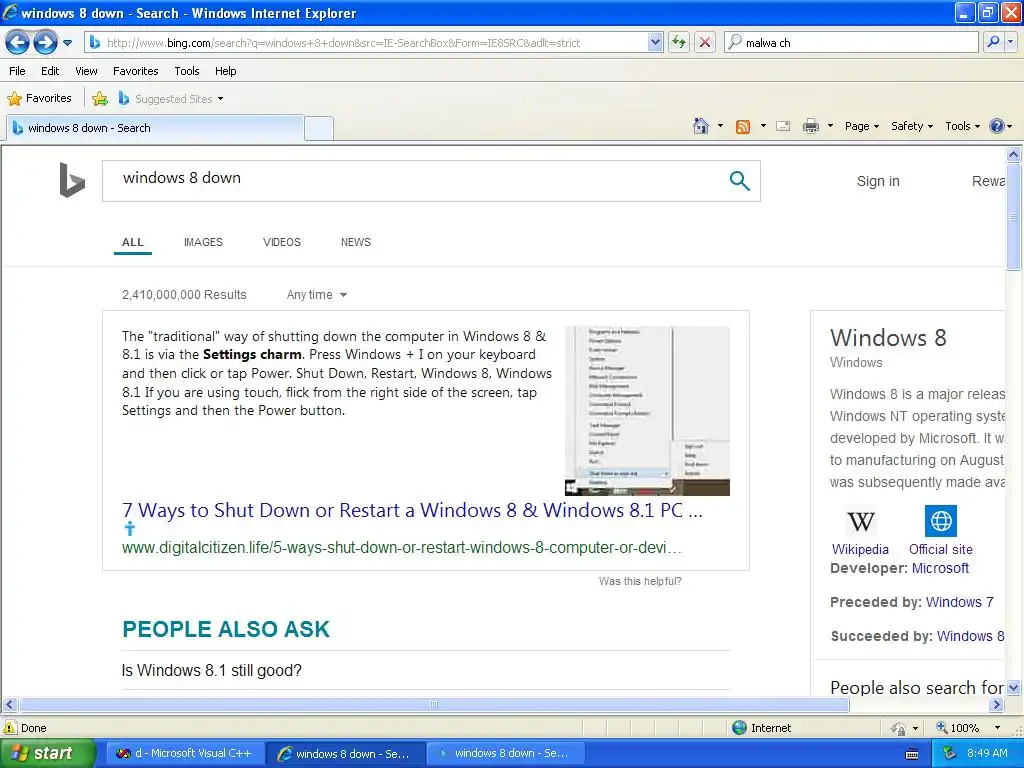Go forward with the Forward arrow button
The image size is (1024, 768).
pos(45,43)
